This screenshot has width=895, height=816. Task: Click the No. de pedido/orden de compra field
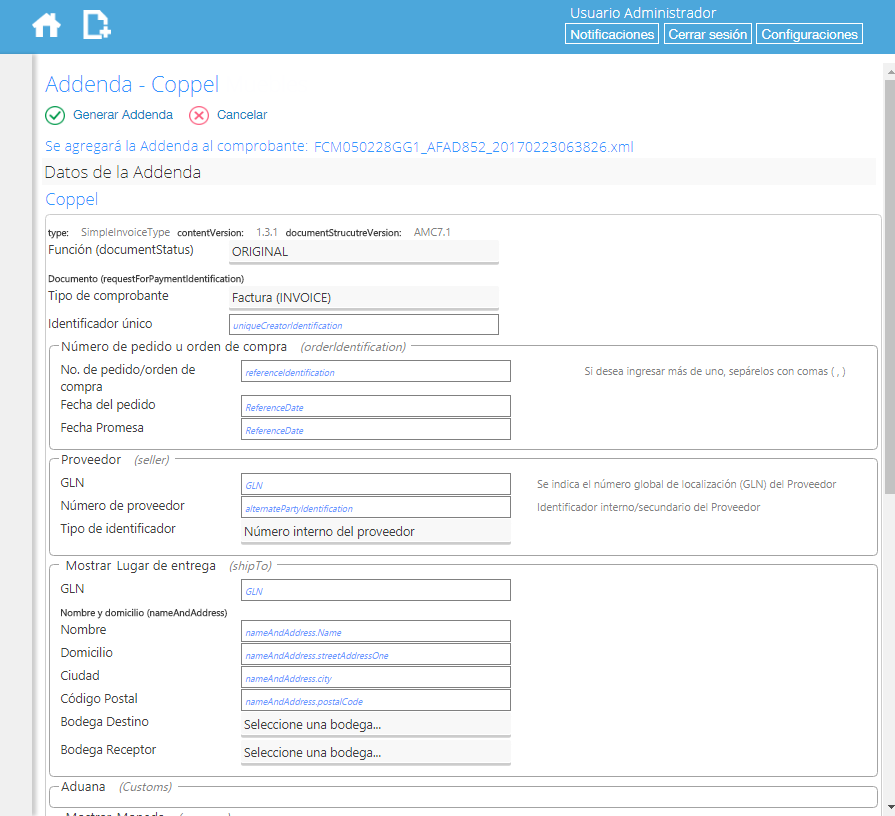pyautogui.click(x=376, y=371)
